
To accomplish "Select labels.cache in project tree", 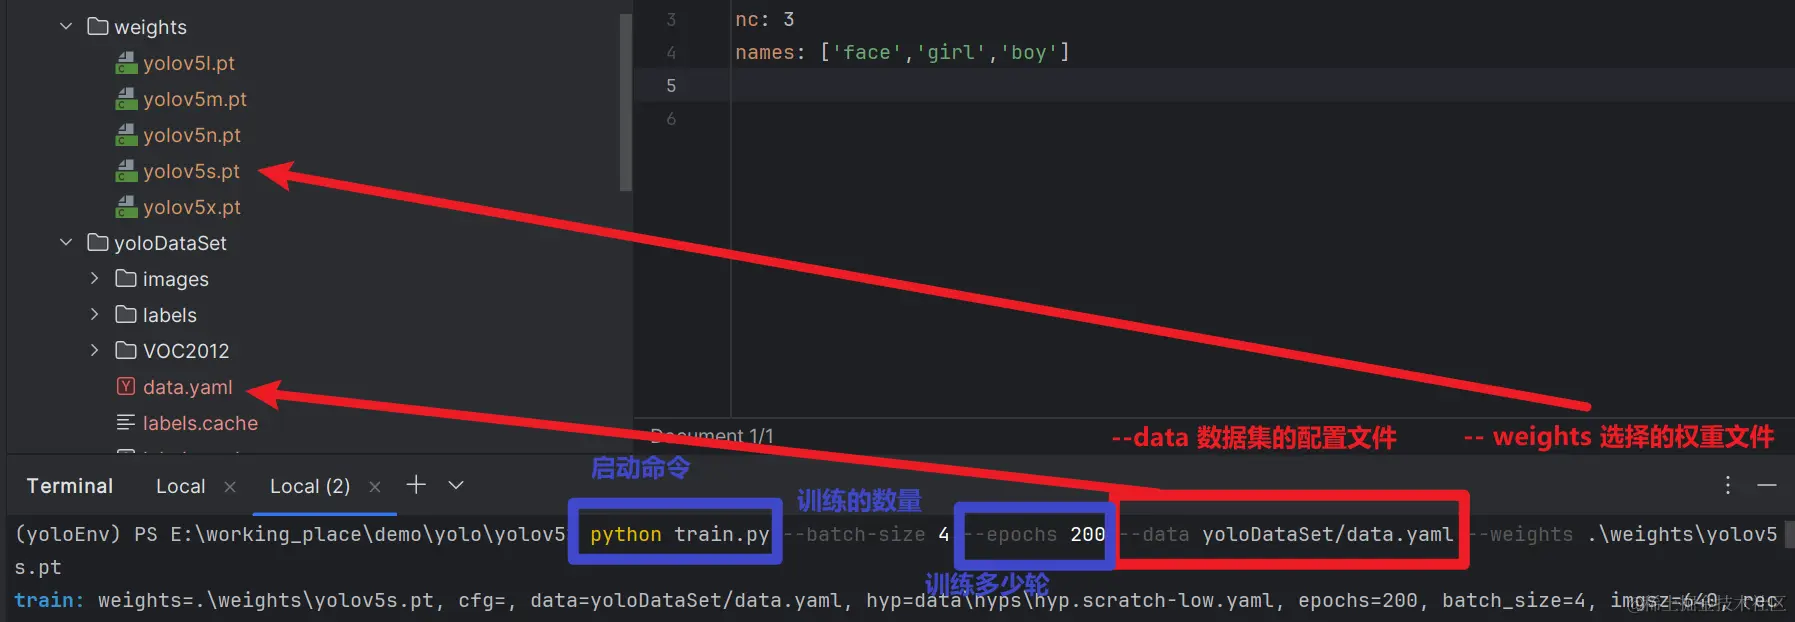I will (x=200, y=423).
